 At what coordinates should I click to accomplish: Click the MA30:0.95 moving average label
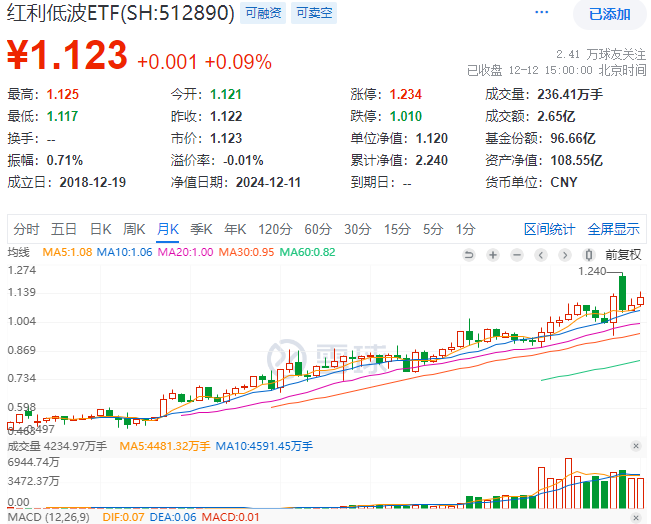click(x=247, y=252)
